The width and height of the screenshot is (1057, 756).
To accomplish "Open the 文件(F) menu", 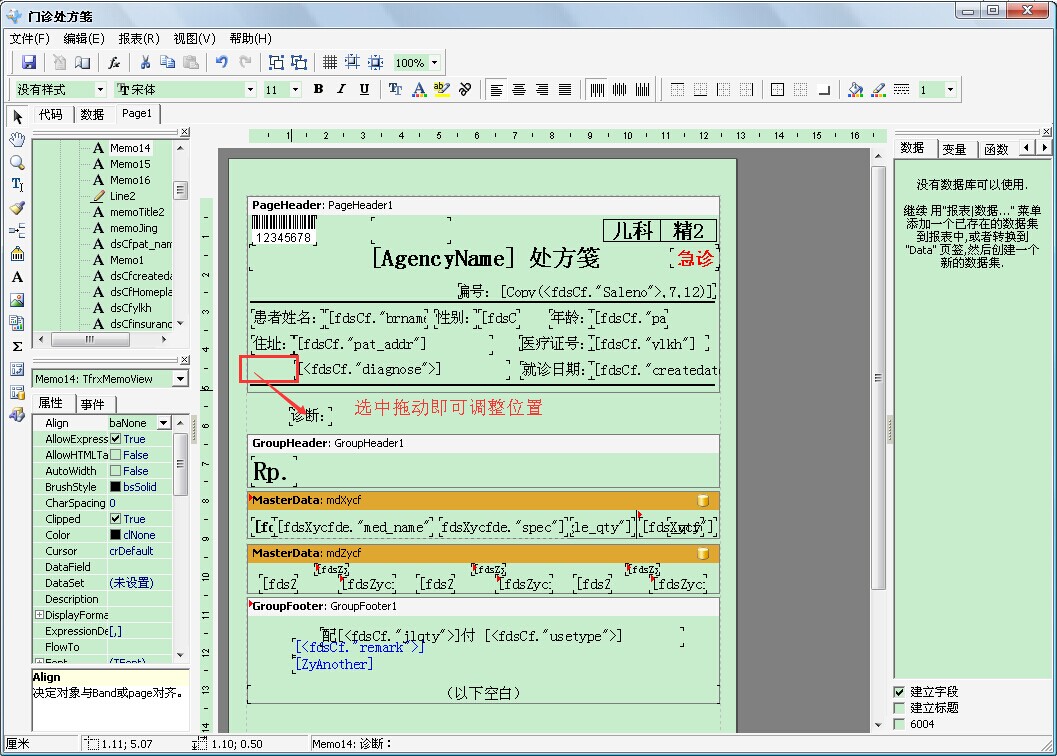I will [30, 38].
